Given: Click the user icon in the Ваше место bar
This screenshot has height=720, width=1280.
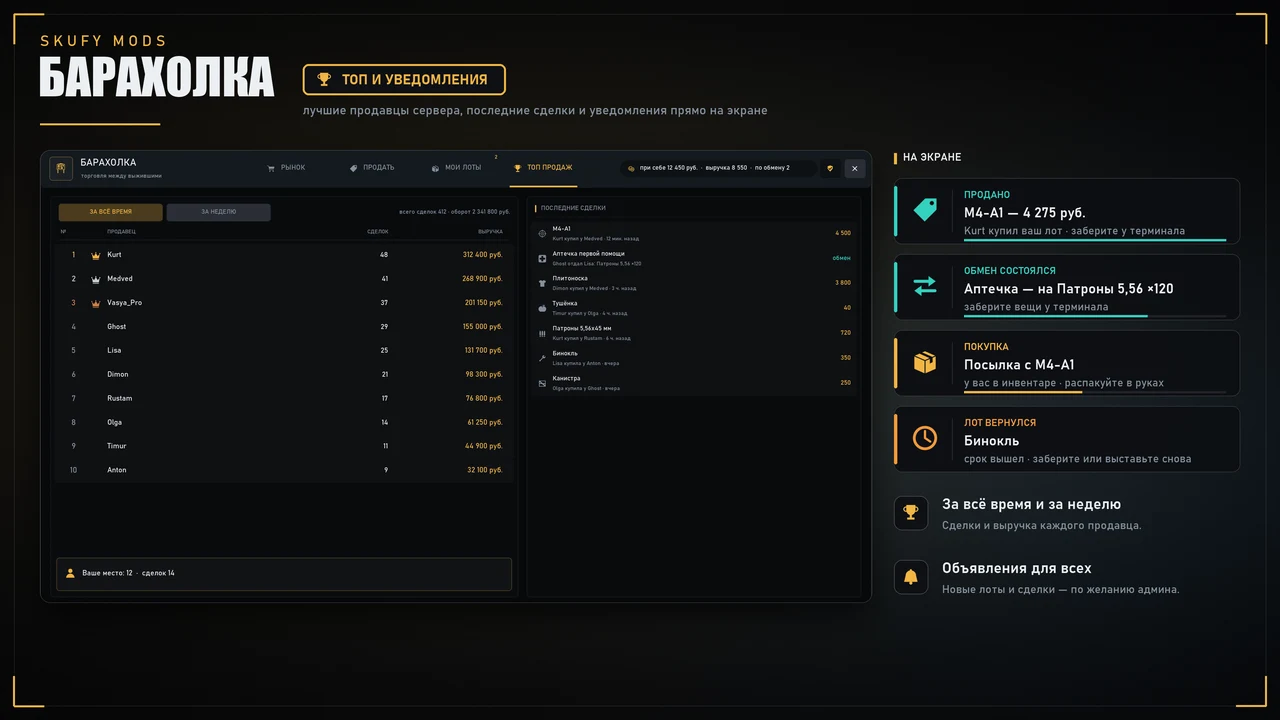Looking at the screenshot, I should pyautogui.click(x=70, y=573).
